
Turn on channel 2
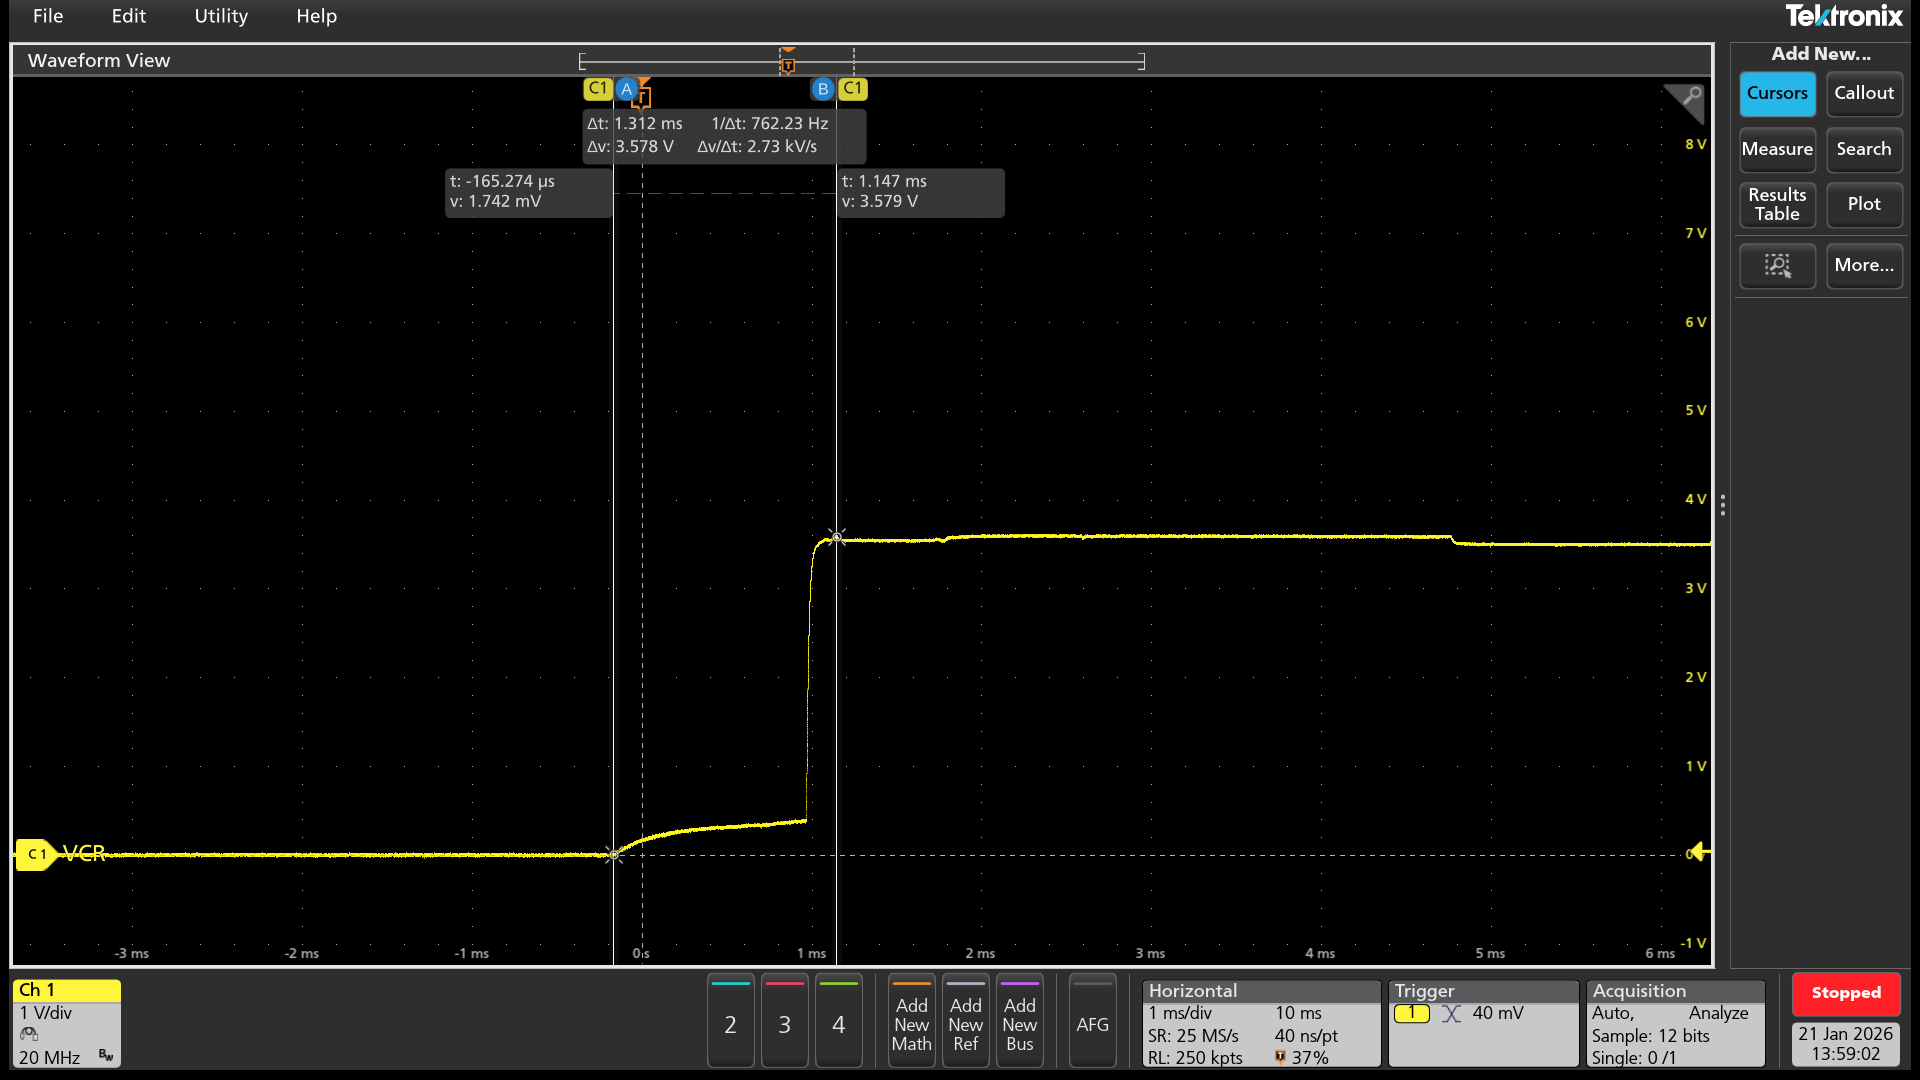click(x=730, y=1022)
